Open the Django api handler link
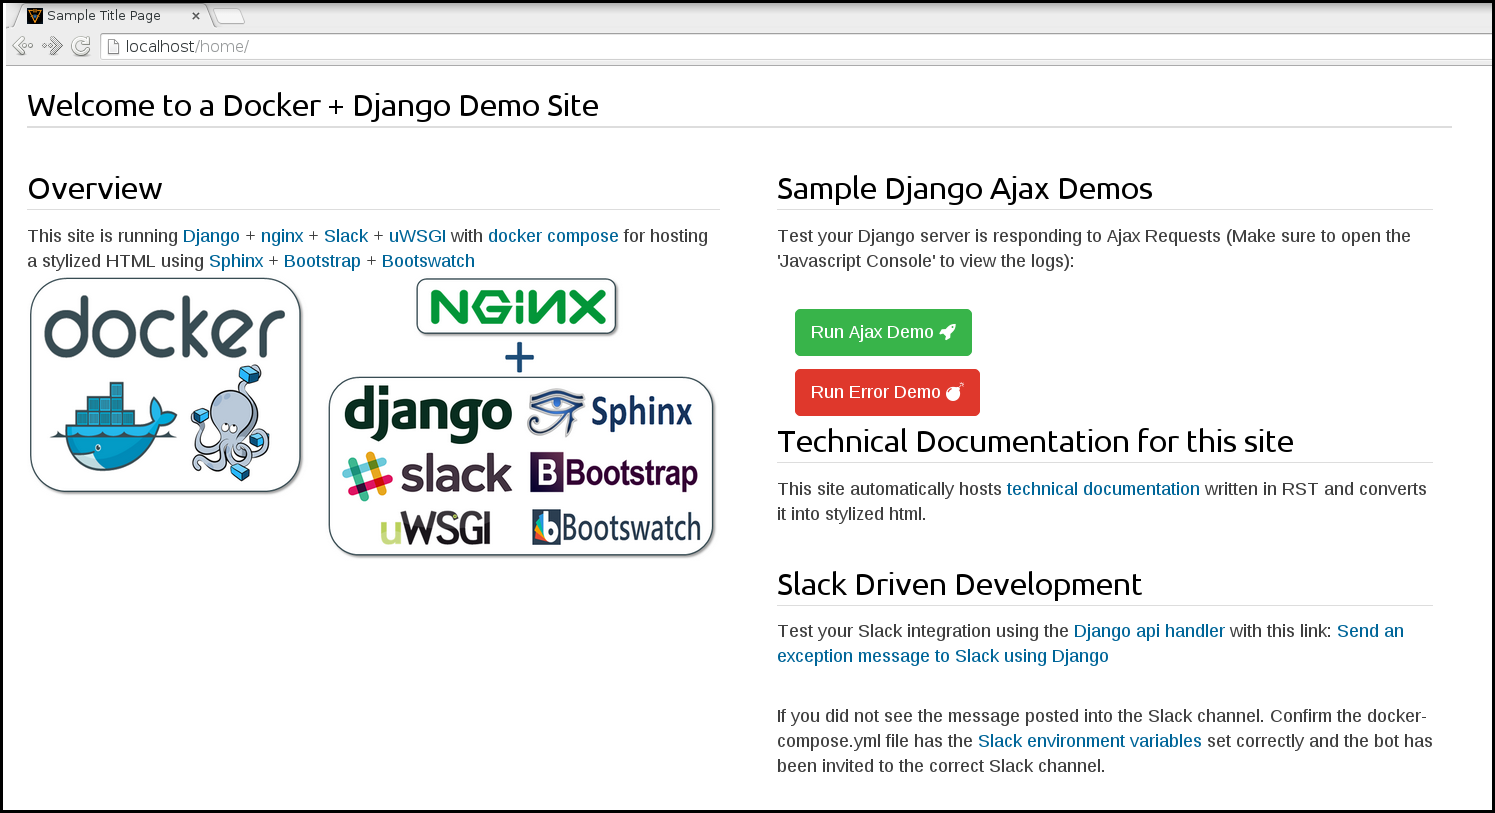 tap(1149, 631)
